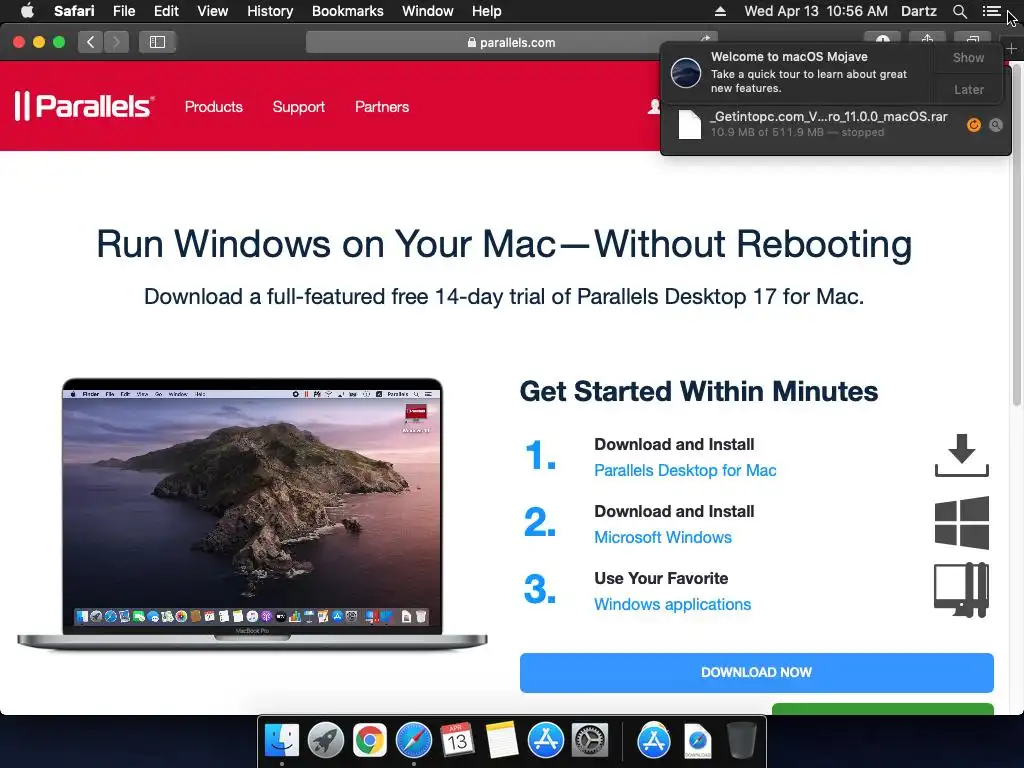Click the parallels.com address bar
Viewport: 1024px width, 768px height.
tap(511, 42)
